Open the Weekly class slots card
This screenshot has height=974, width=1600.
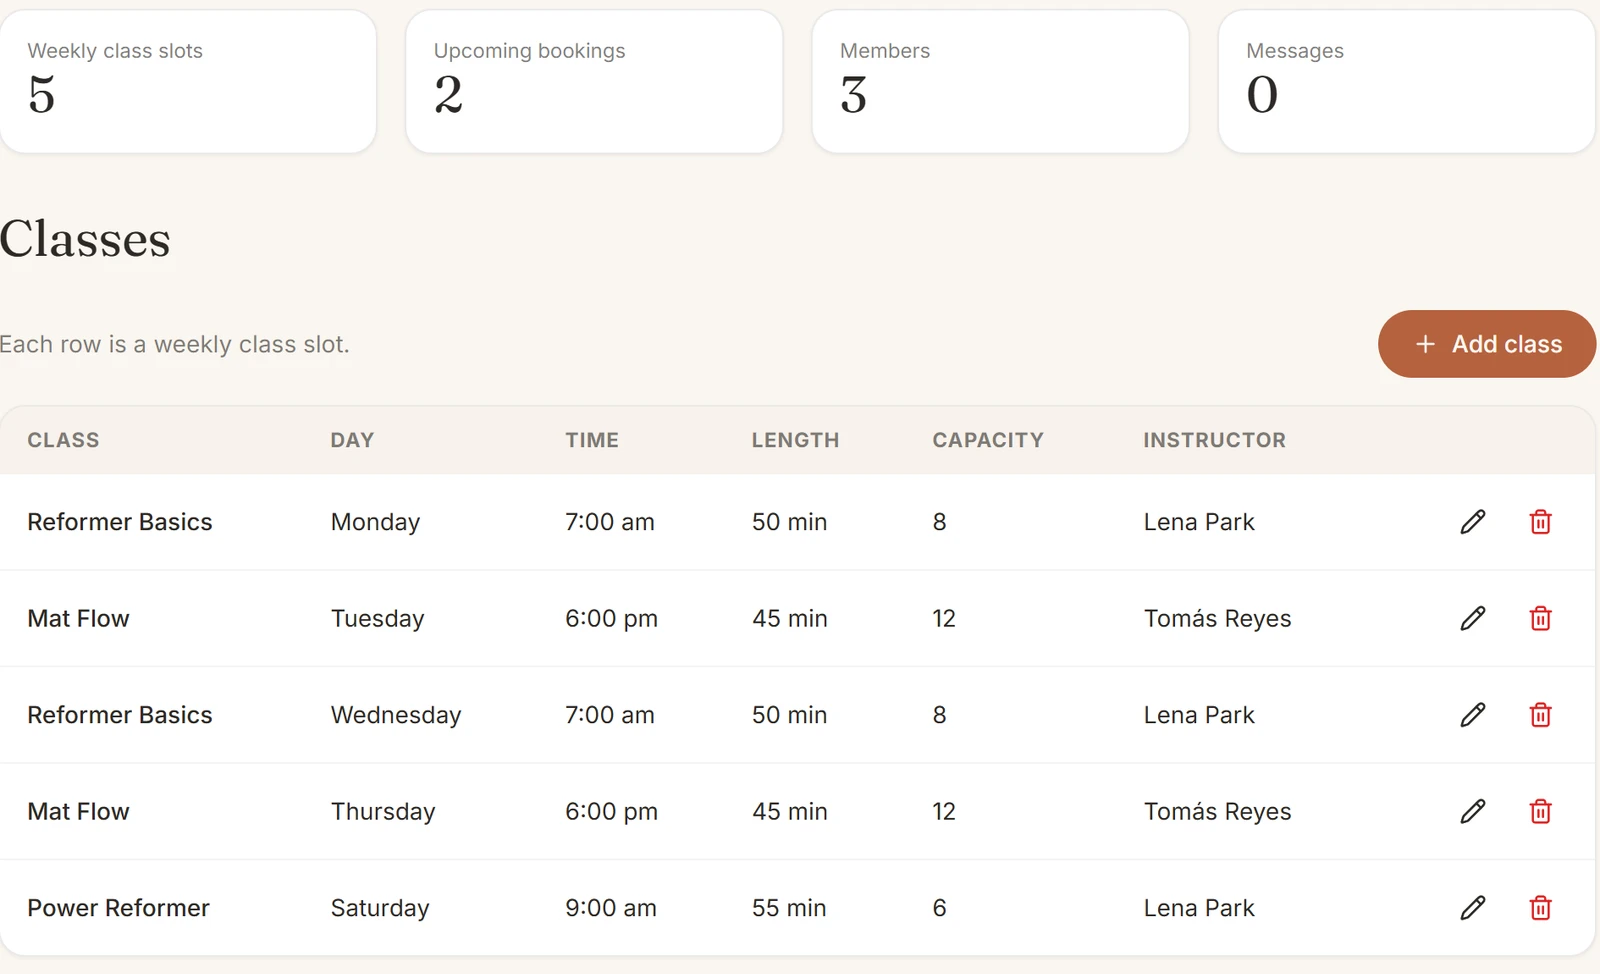coord(188,82)
